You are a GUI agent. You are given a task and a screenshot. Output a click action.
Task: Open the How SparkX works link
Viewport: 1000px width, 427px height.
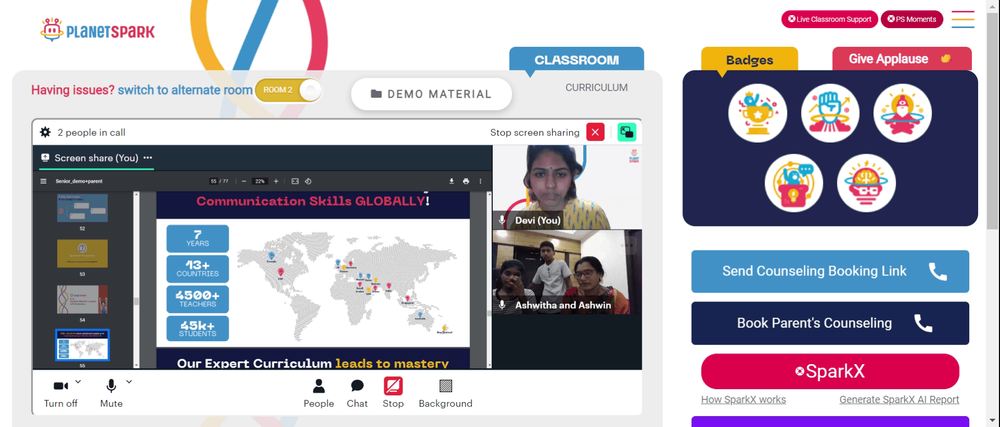click(743, 400)
